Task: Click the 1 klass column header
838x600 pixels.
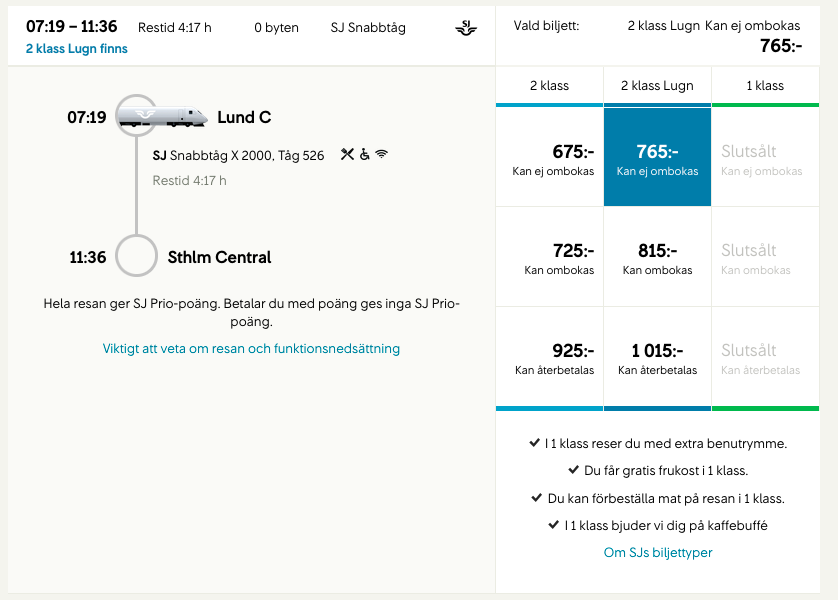Action: pyautogui.click(x=765, y=86)
